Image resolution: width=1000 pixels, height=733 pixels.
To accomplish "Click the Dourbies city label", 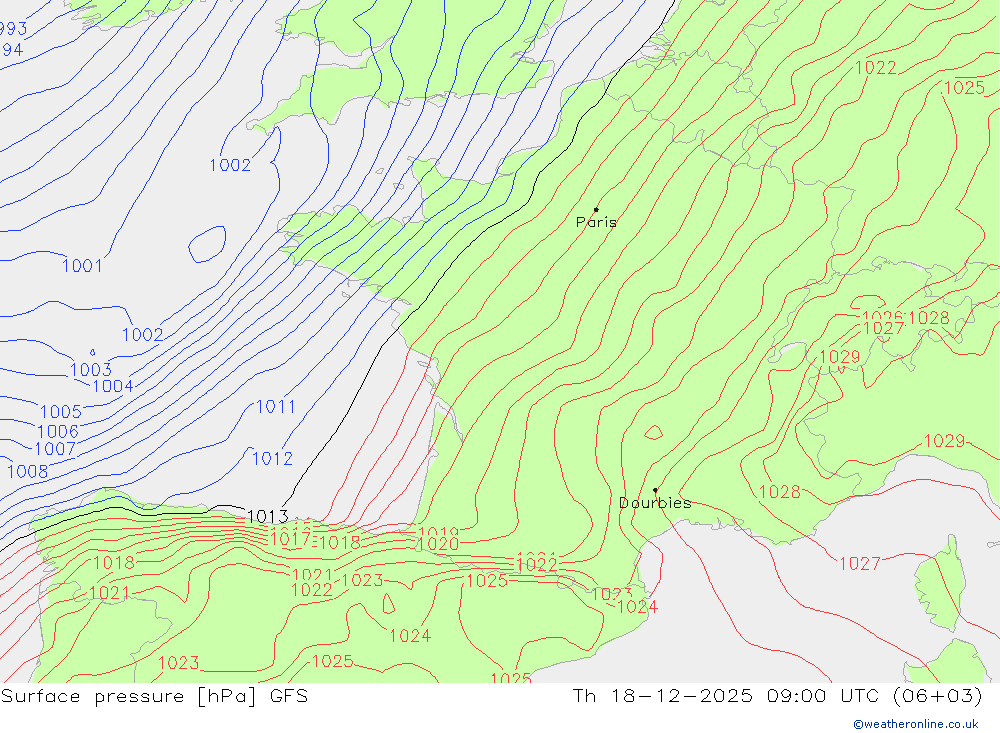I will pyautogui.click(x=655, y=503).
